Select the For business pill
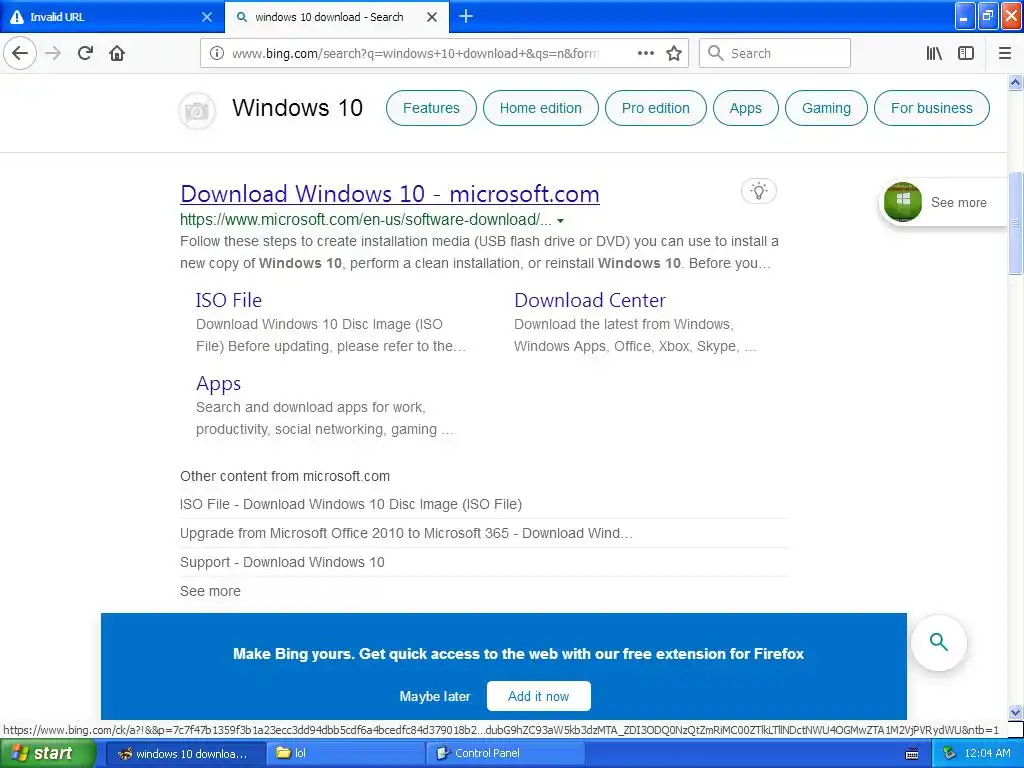The image size is (1024, 768). [931, 108]
